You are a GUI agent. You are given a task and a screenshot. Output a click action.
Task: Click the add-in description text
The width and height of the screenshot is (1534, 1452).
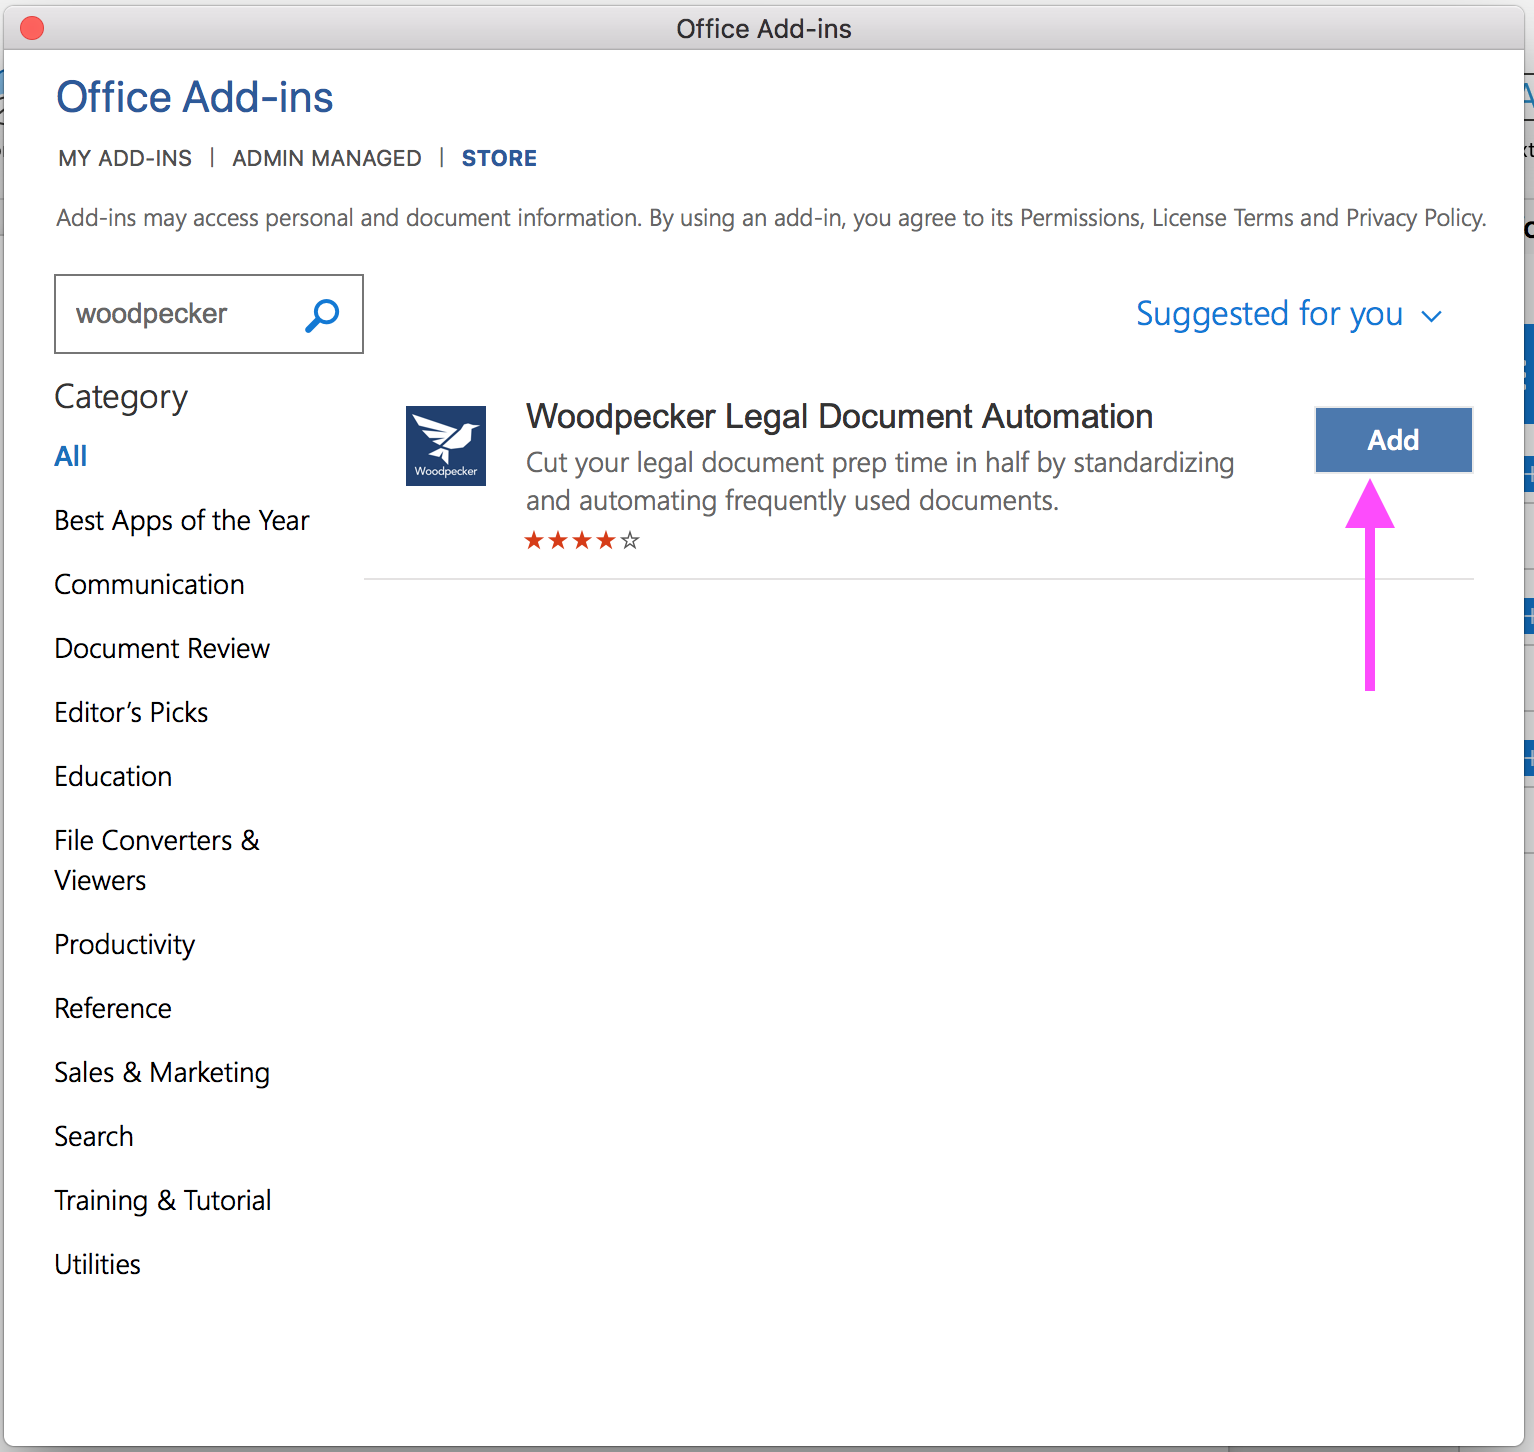(x=880, y=481)
